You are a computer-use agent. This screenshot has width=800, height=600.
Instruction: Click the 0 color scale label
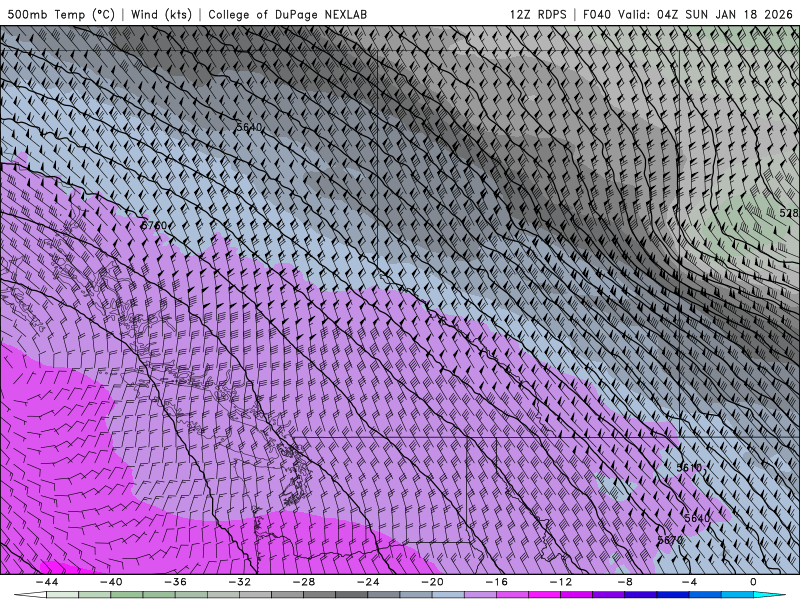(754, 582)
